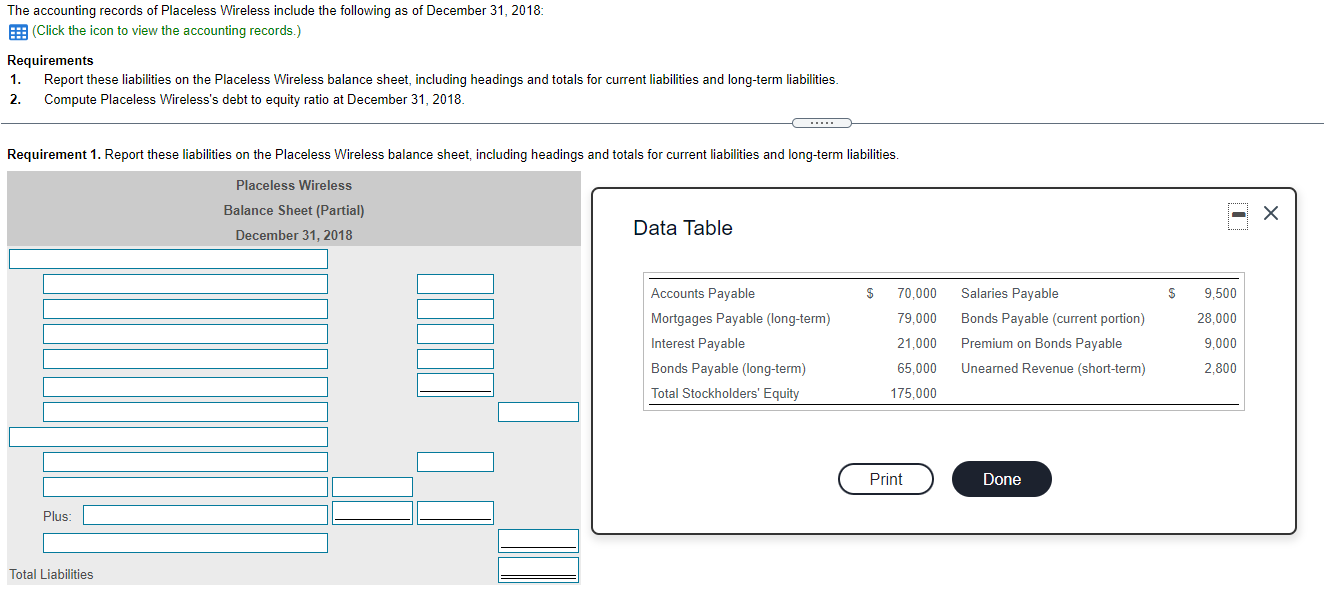Click the Balance Sheet (Partial) heading
The image size is (1324, 607).
[294, 210]
